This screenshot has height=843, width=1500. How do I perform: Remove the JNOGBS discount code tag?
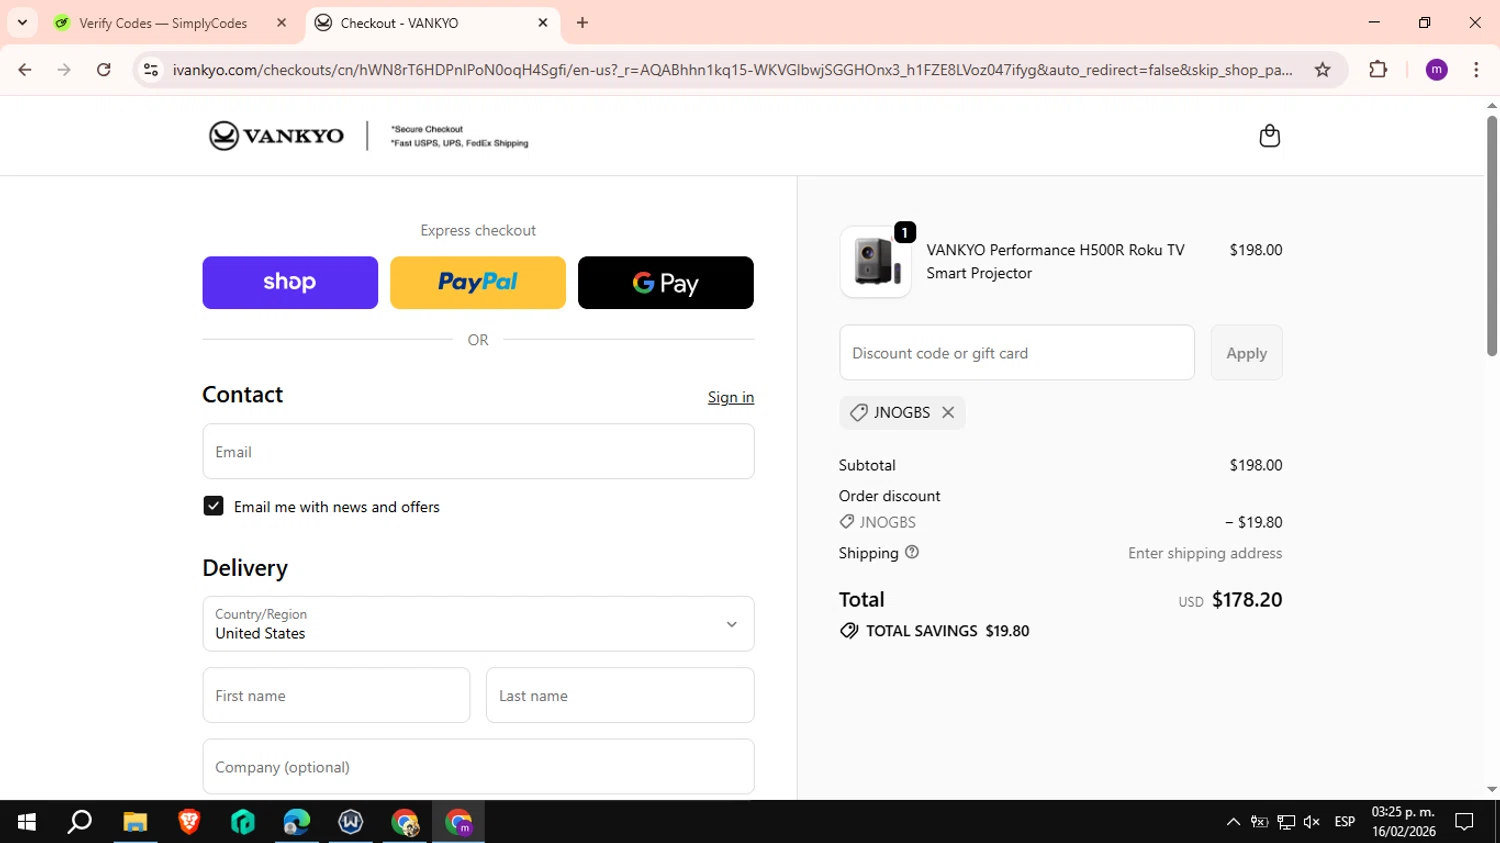(x=948, y=412)
